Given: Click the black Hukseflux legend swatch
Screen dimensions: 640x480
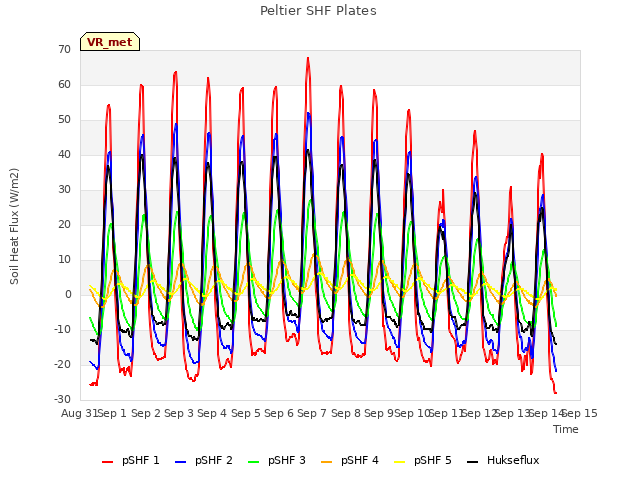Looking at the screenshot, I should click(473, 462).
